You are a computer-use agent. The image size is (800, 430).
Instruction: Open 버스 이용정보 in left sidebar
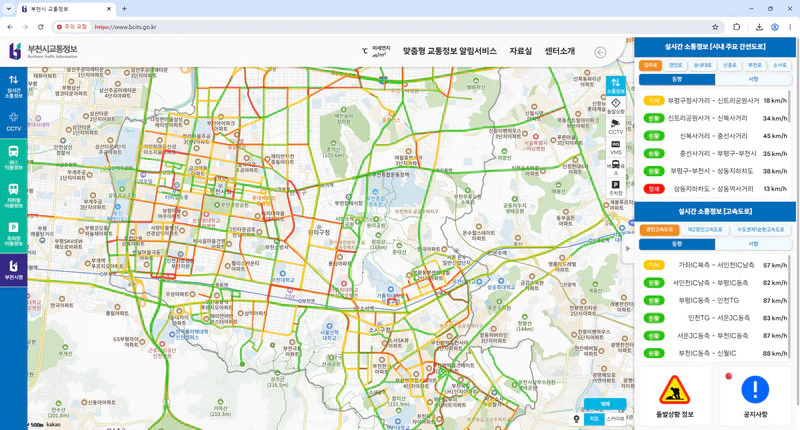coord(14,158)
